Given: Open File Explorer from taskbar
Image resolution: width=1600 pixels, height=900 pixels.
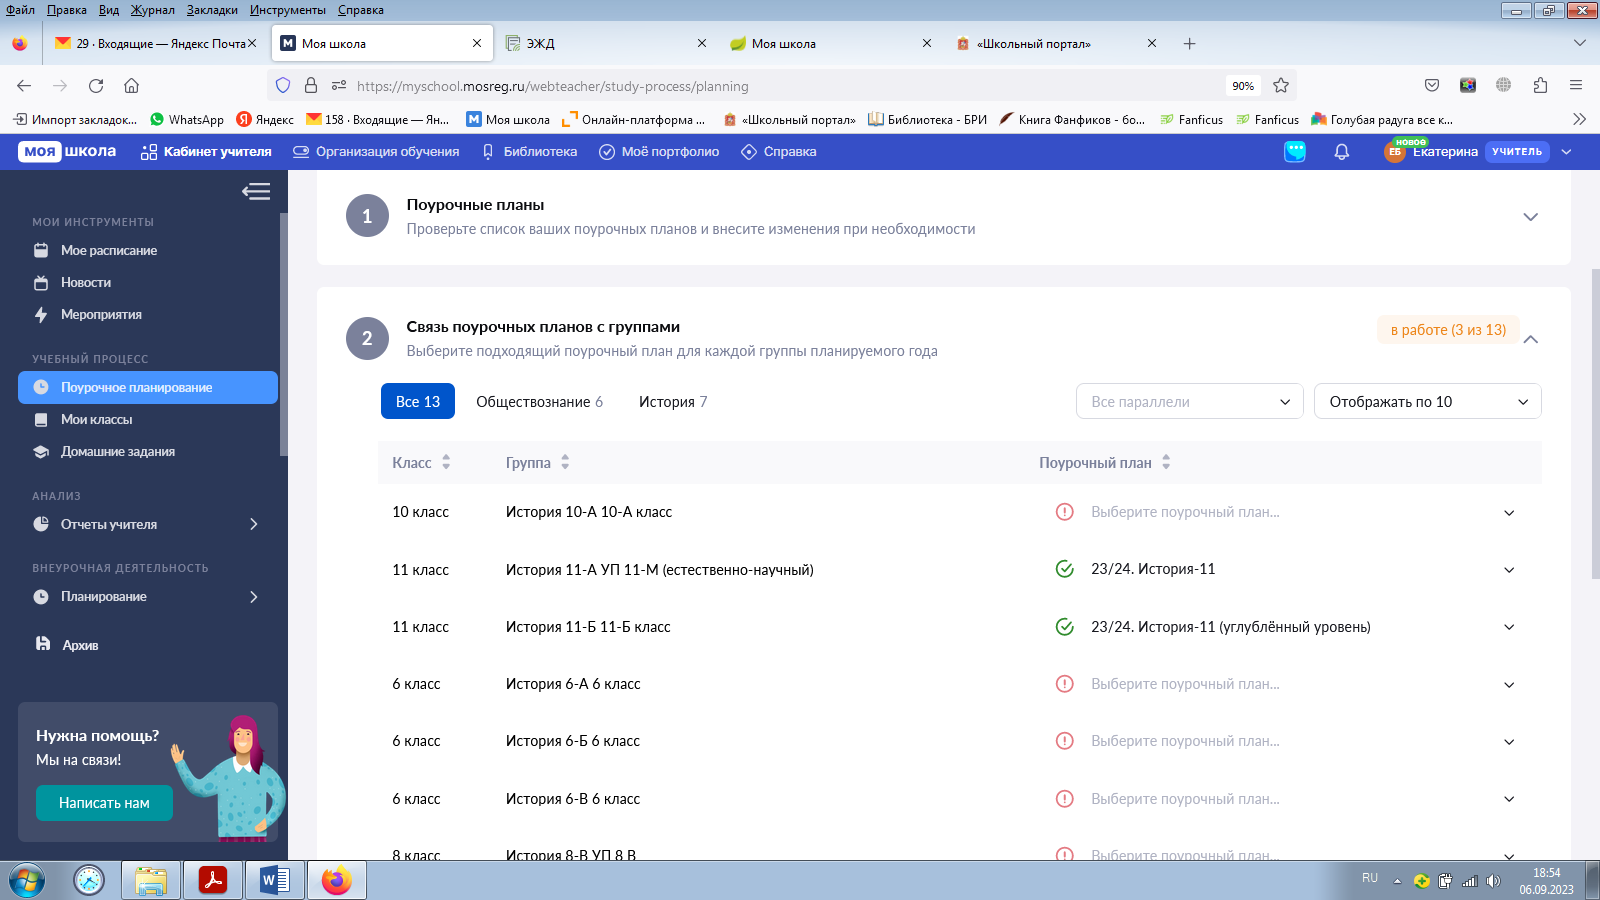Looking at the screenshot, I should pos(151,881).
